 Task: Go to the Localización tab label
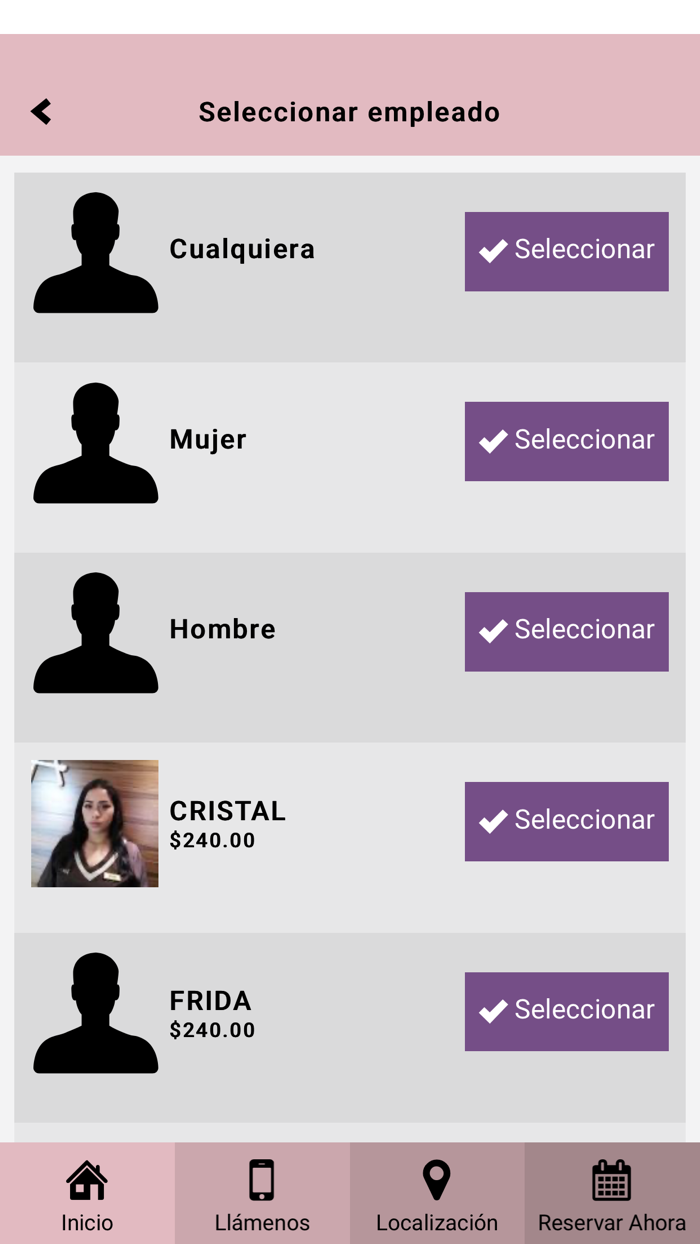click(x=436, y=1222)
